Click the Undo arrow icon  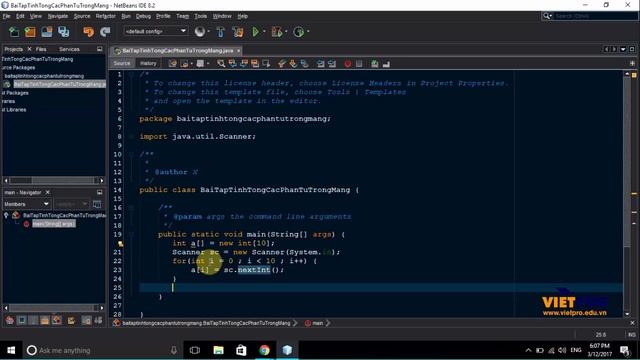(88, 32)
